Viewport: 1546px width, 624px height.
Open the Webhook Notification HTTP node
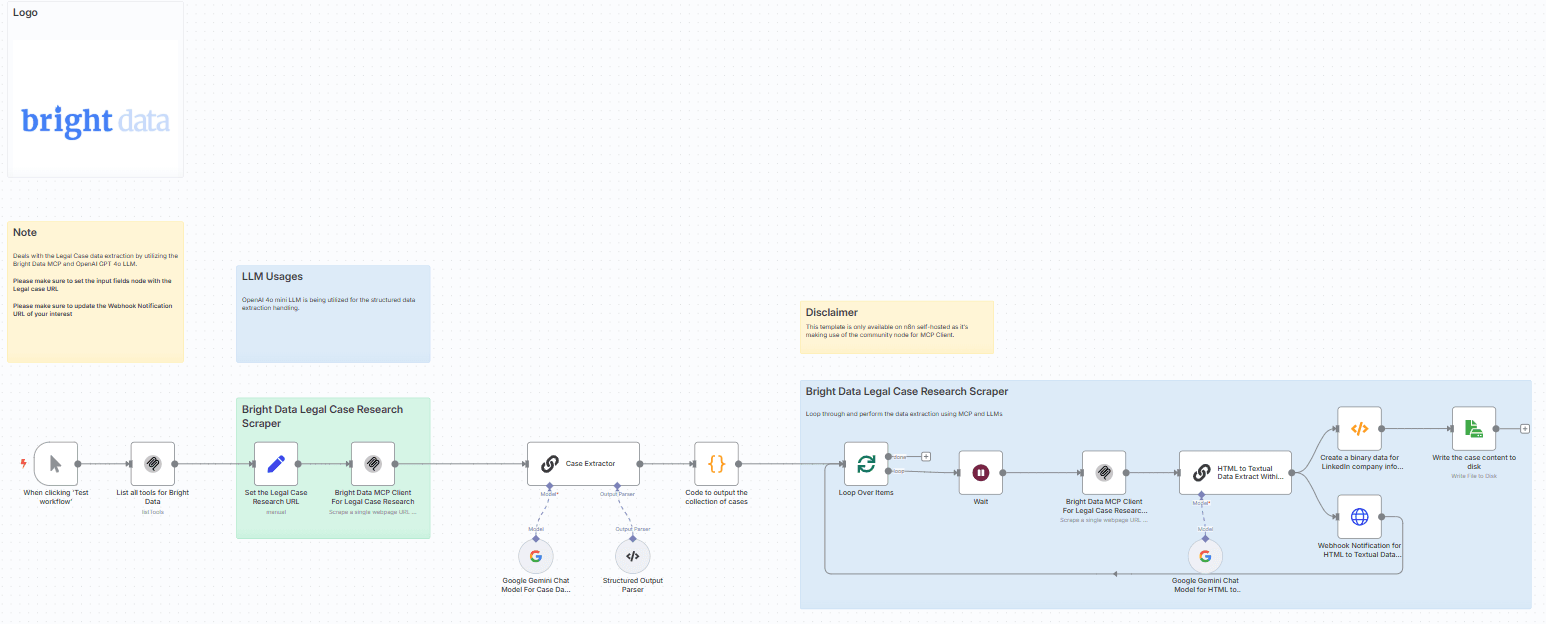click(1359, 516)
